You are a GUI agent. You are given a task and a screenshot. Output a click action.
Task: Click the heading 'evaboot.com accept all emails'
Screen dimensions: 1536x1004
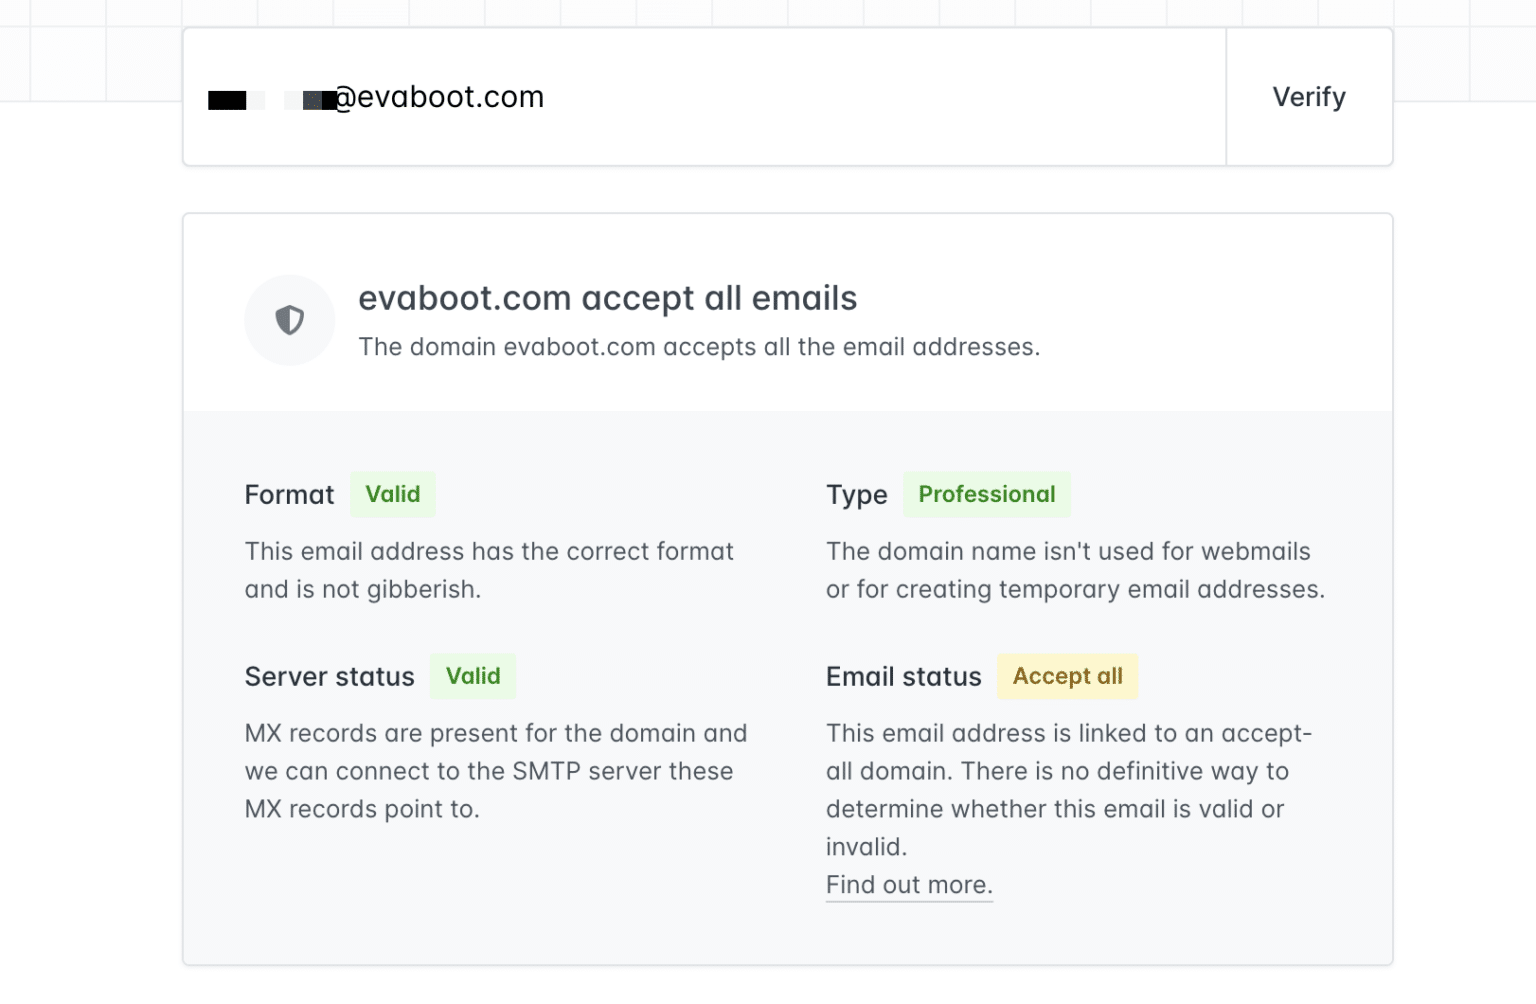tap(608, 298)
